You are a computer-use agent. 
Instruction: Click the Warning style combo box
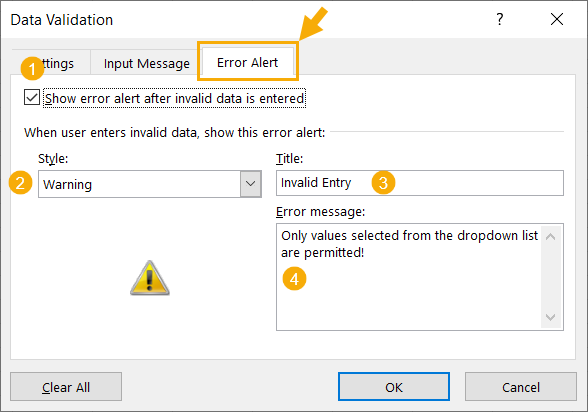(x=150, y=184)
